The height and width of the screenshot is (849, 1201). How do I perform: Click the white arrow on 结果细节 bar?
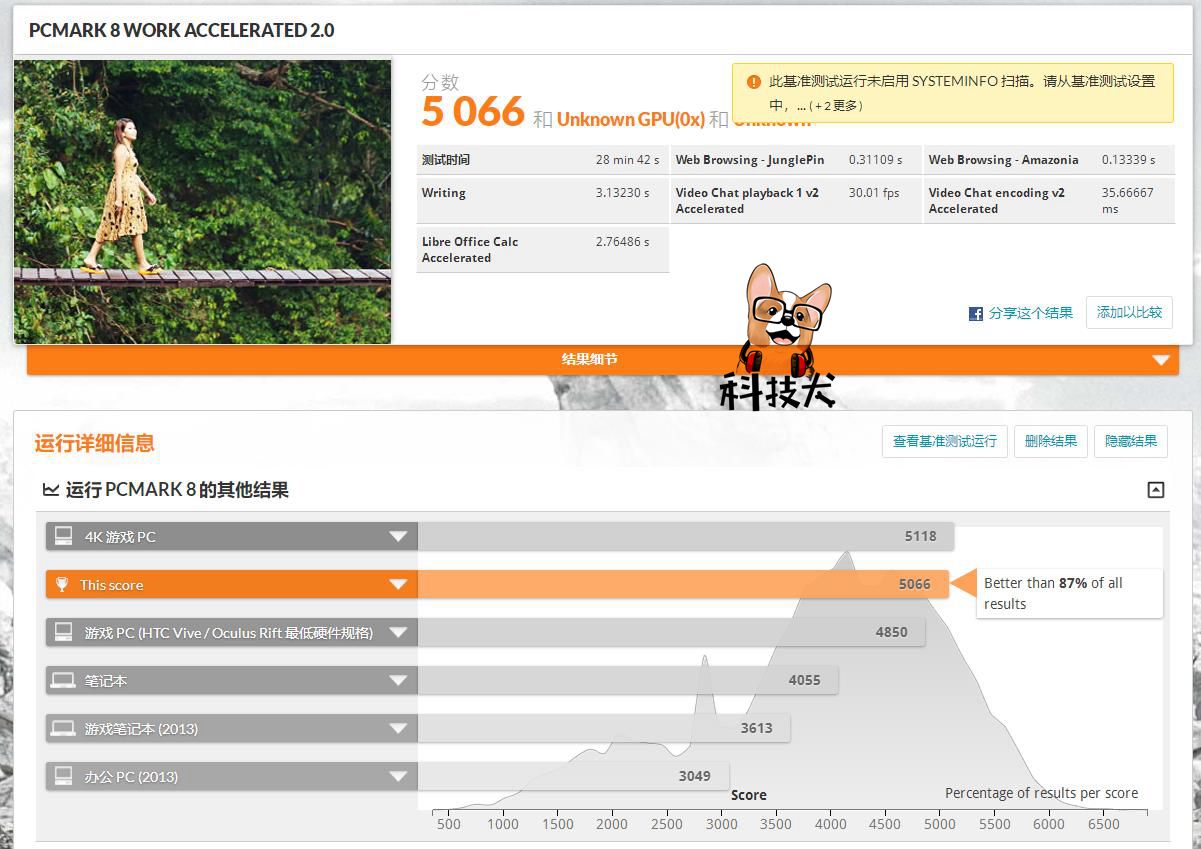(x=1161, y=360)
